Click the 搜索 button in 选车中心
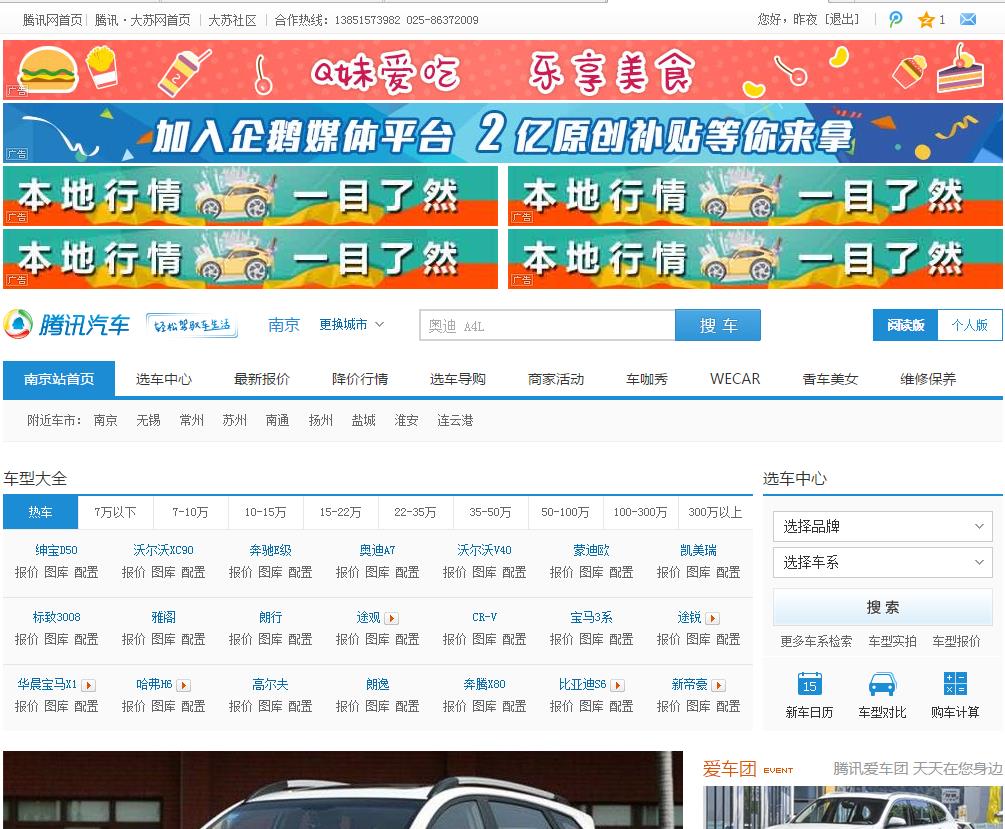 883,607
